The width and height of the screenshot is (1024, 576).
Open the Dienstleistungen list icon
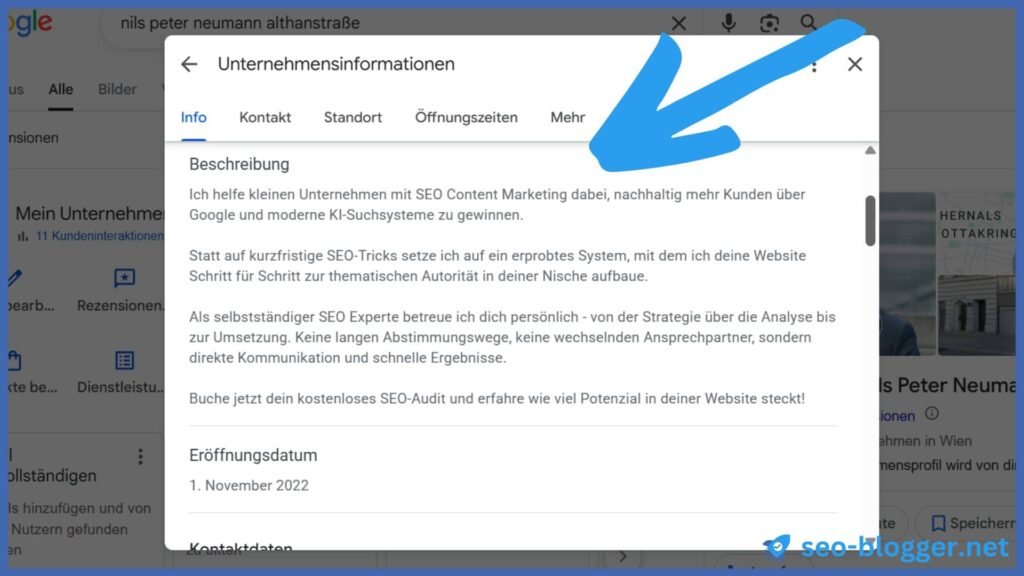pyautogui.click(x=124, y=360)
